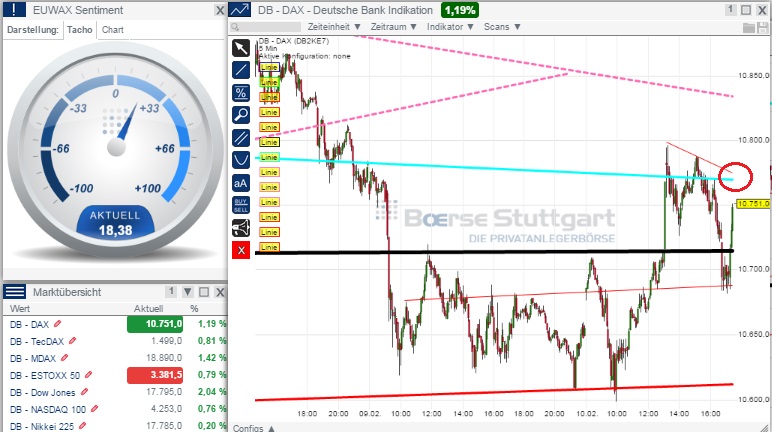
Task: Open DB - ESTOXX 50 row
Action: [x=45, y=375]
